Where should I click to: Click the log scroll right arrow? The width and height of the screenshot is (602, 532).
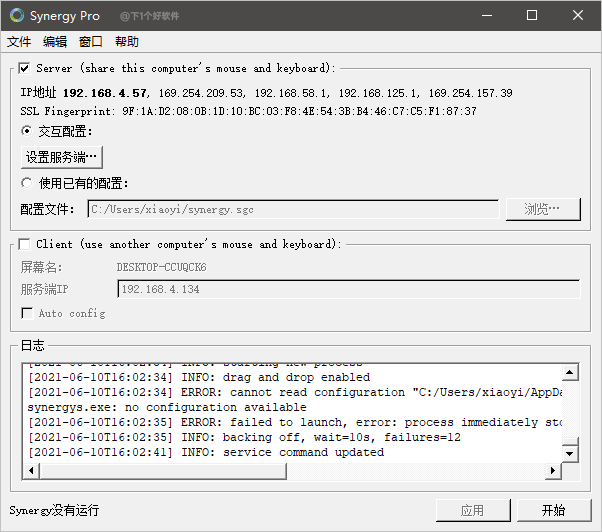(553, 471)
